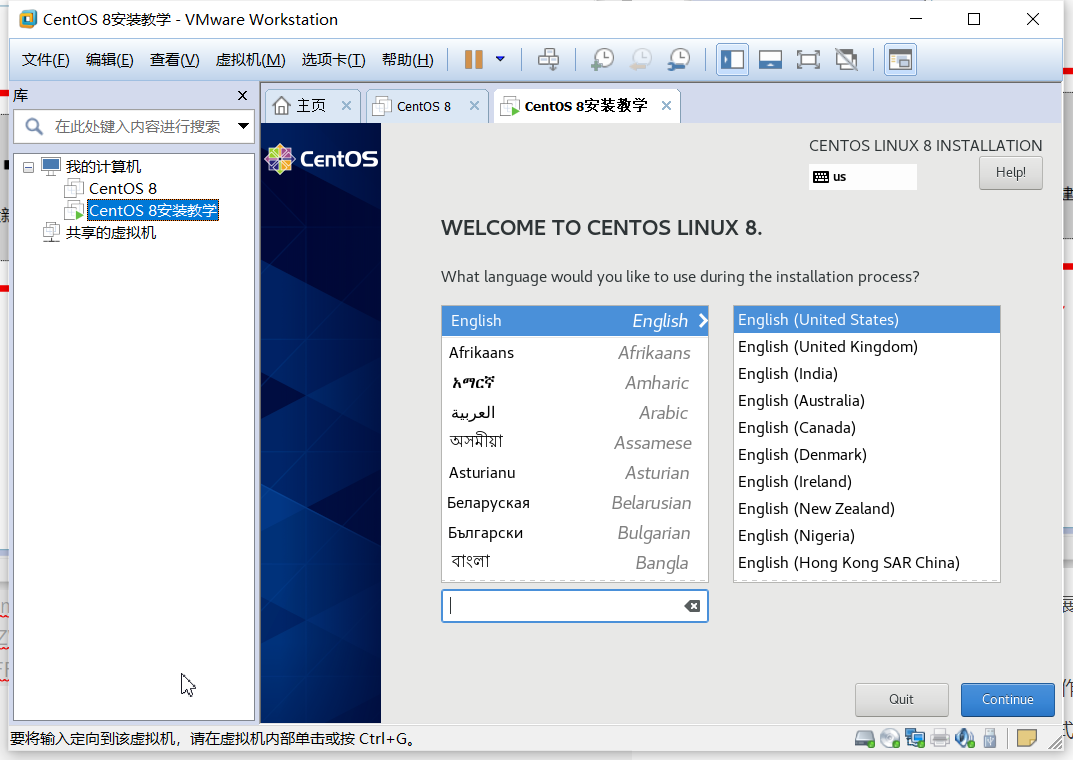1073x760 pixels.
Task: Toggle the library sidebar view icon
Action: click(732, 60)
